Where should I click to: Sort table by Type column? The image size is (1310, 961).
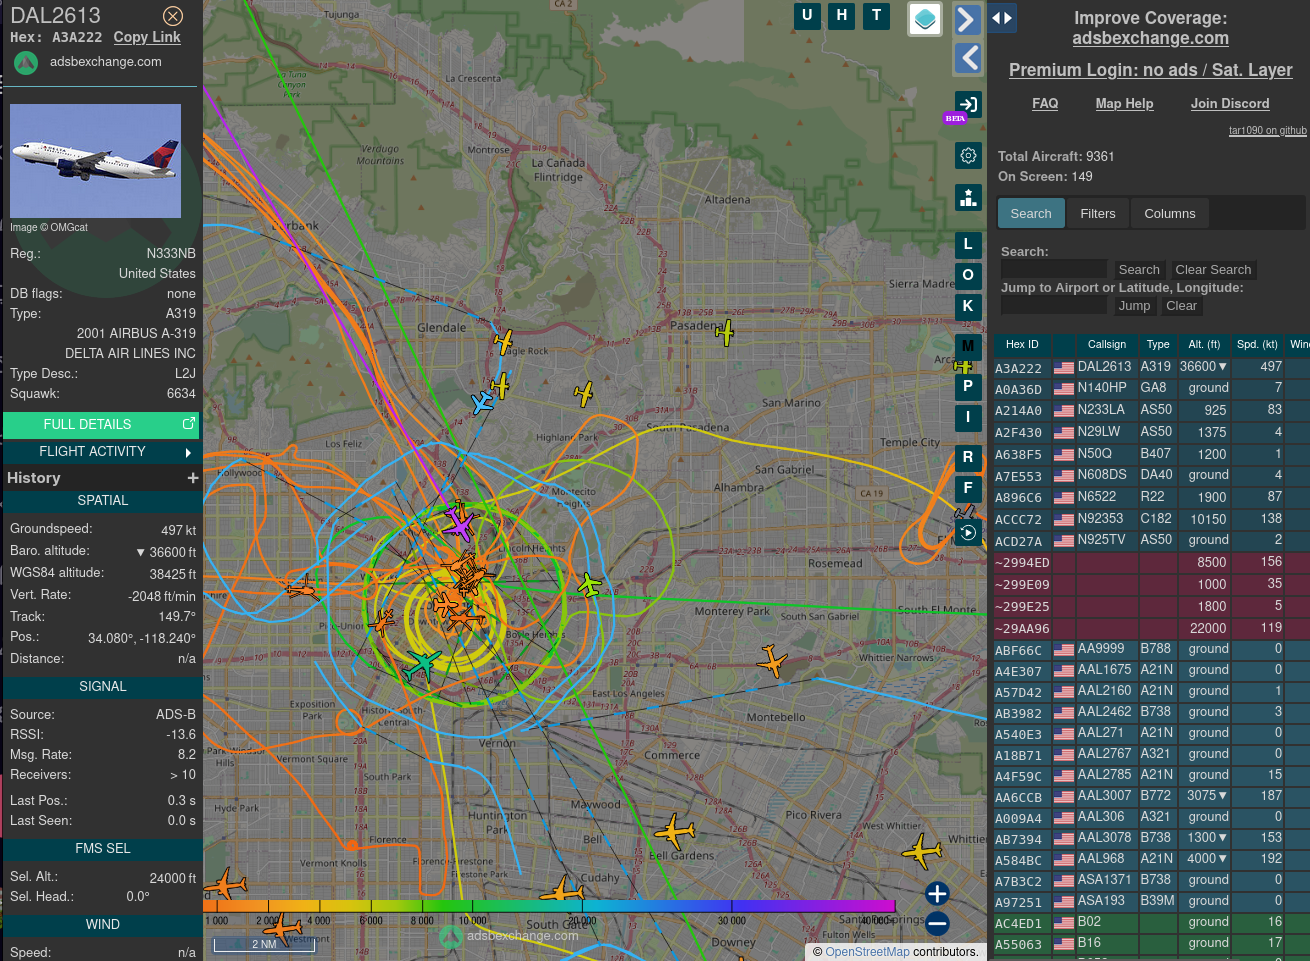pyautogui.click(x=1158, y=344)
